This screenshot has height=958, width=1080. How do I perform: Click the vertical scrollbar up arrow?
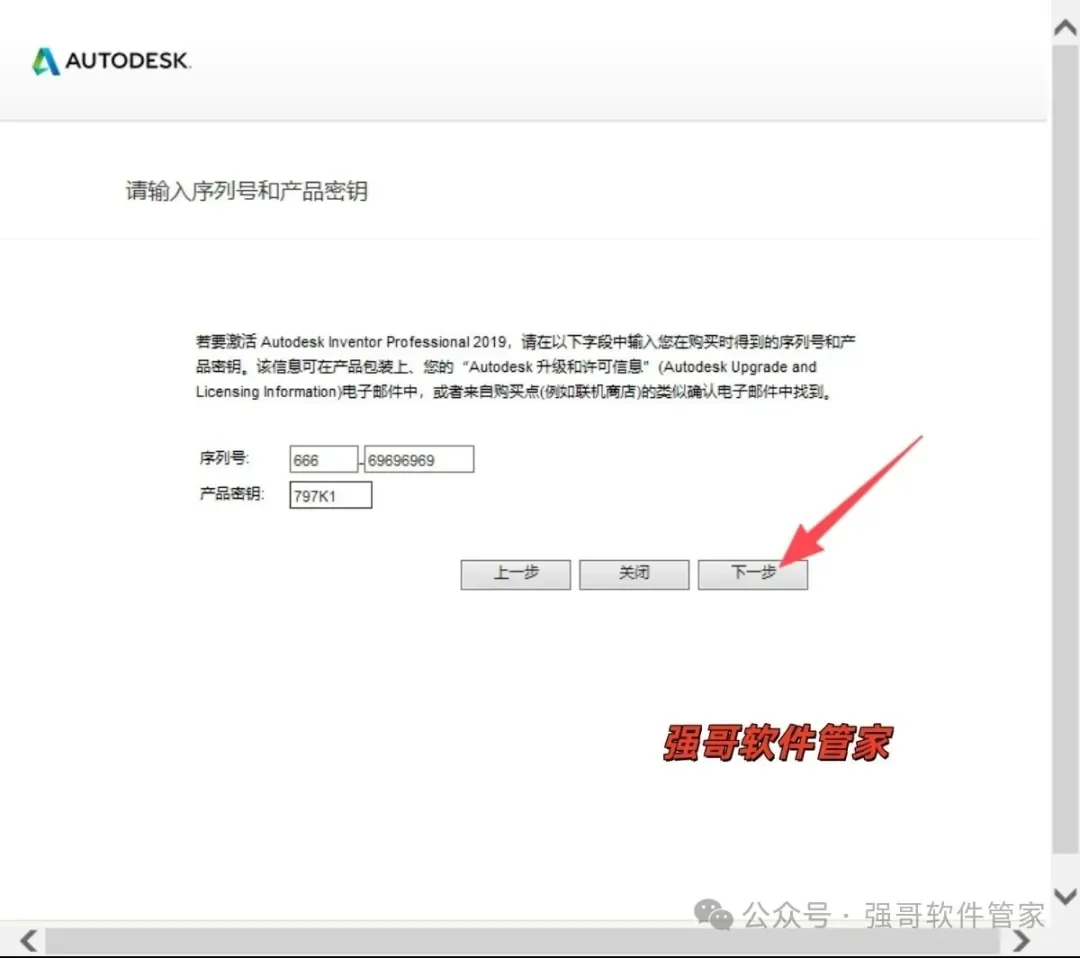tap(1066, 28)
